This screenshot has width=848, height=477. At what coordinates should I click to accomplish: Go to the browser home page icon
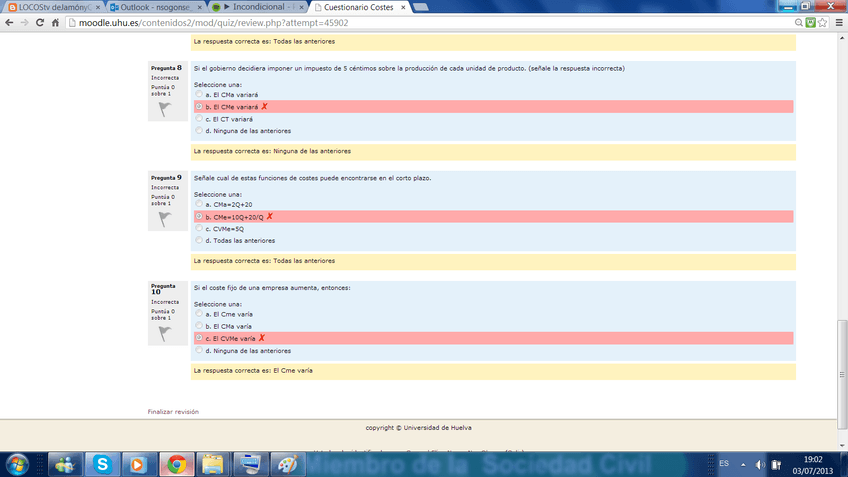click(56, 23)
